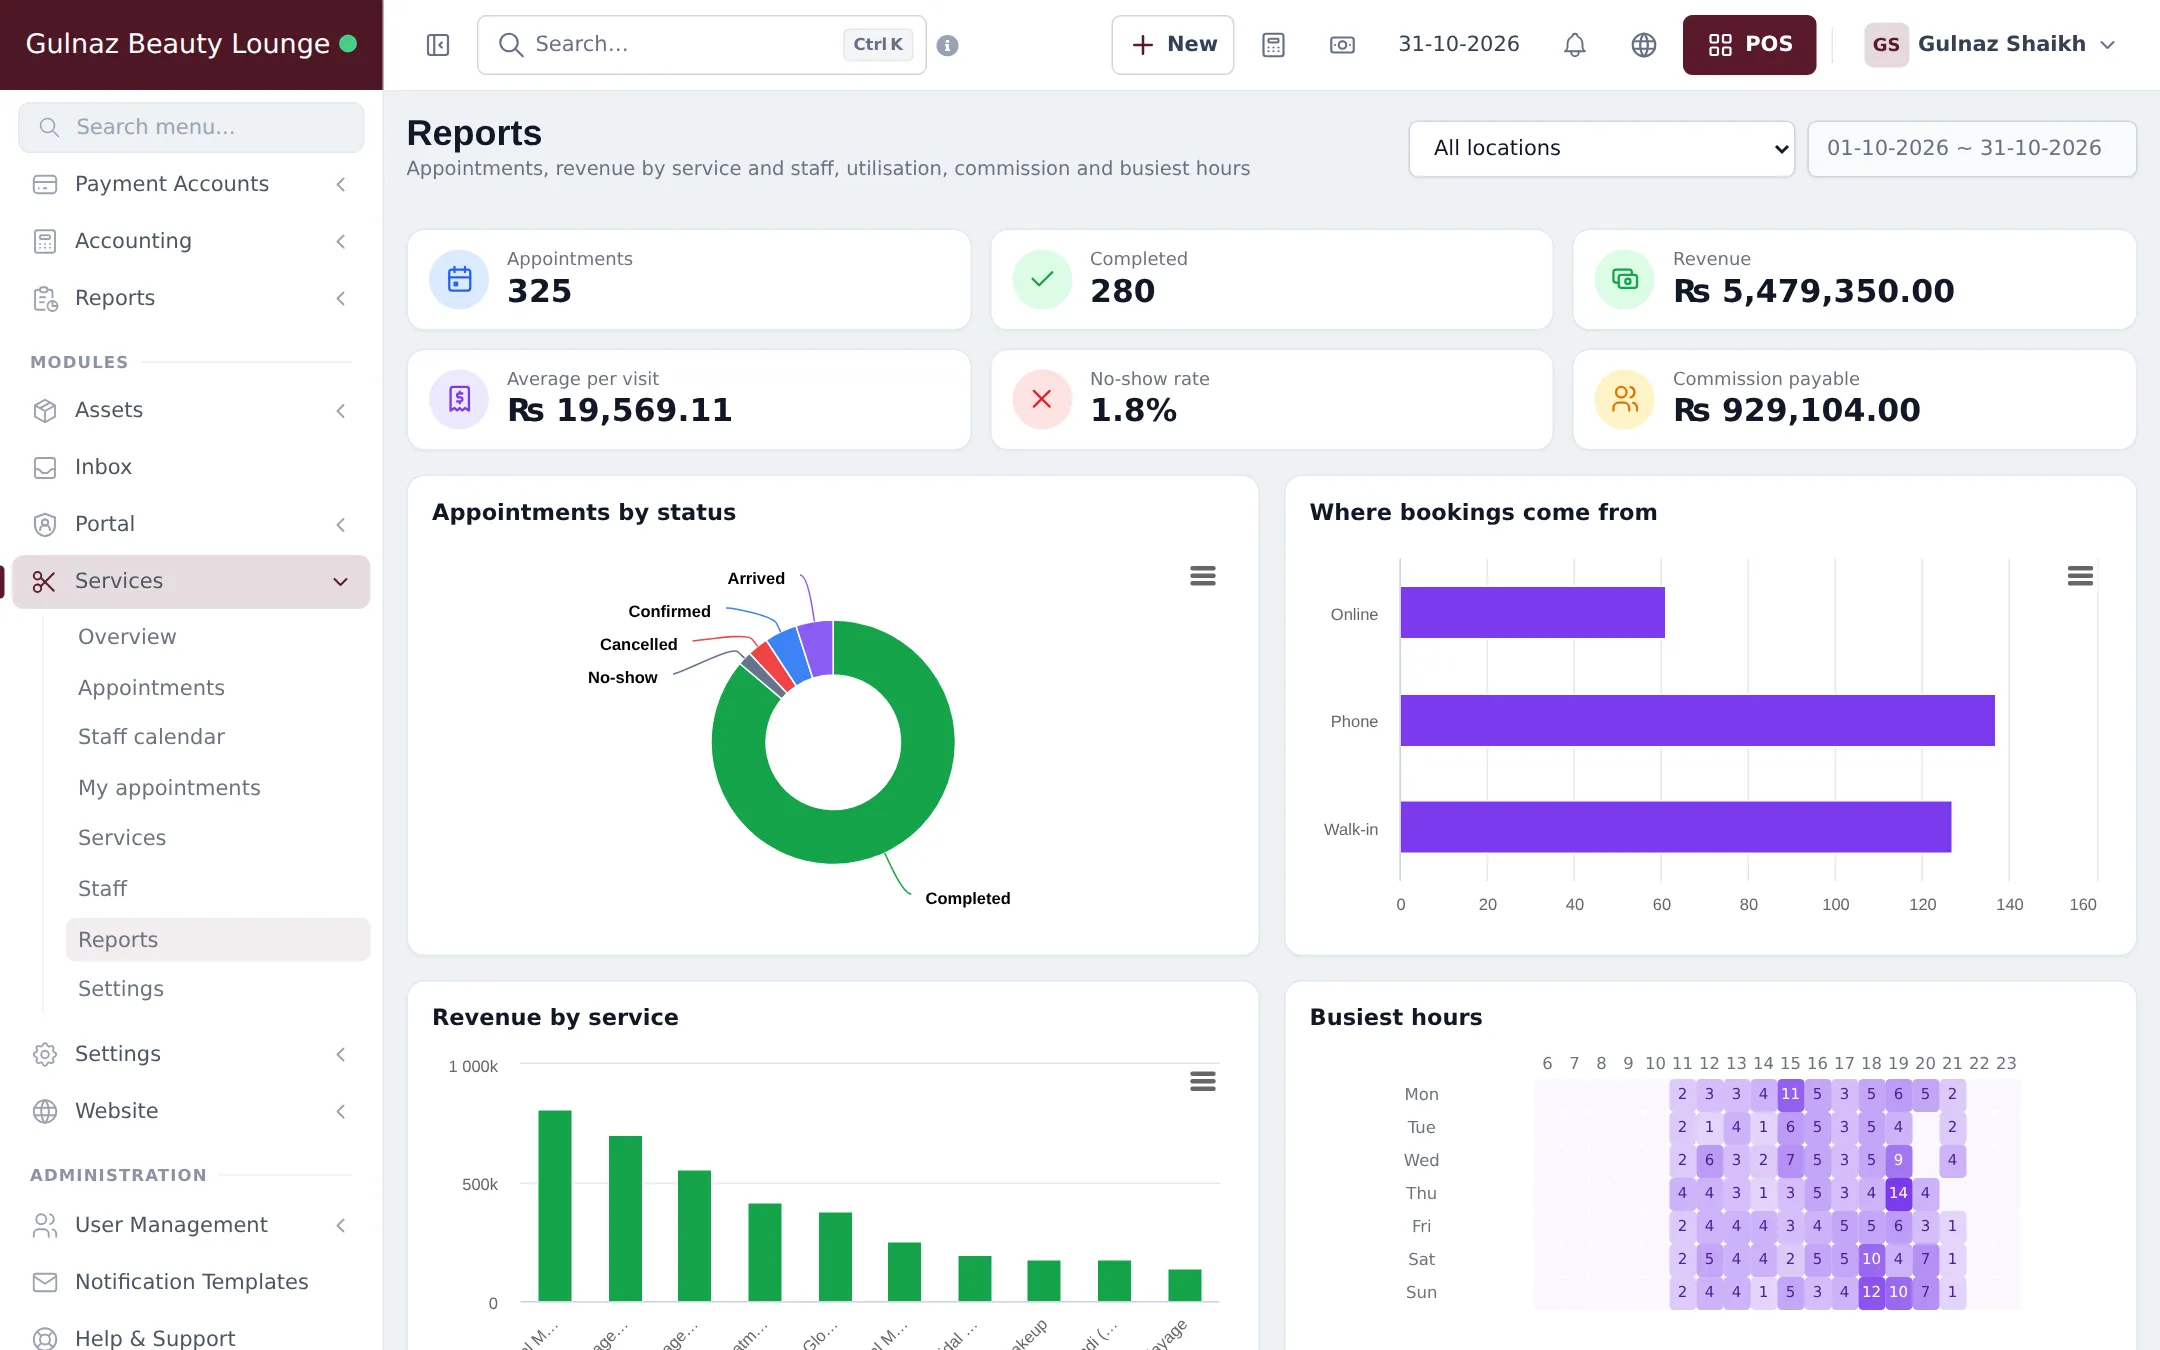
Task: Open the calculator icon in top bar
Action: (1273, 45)
